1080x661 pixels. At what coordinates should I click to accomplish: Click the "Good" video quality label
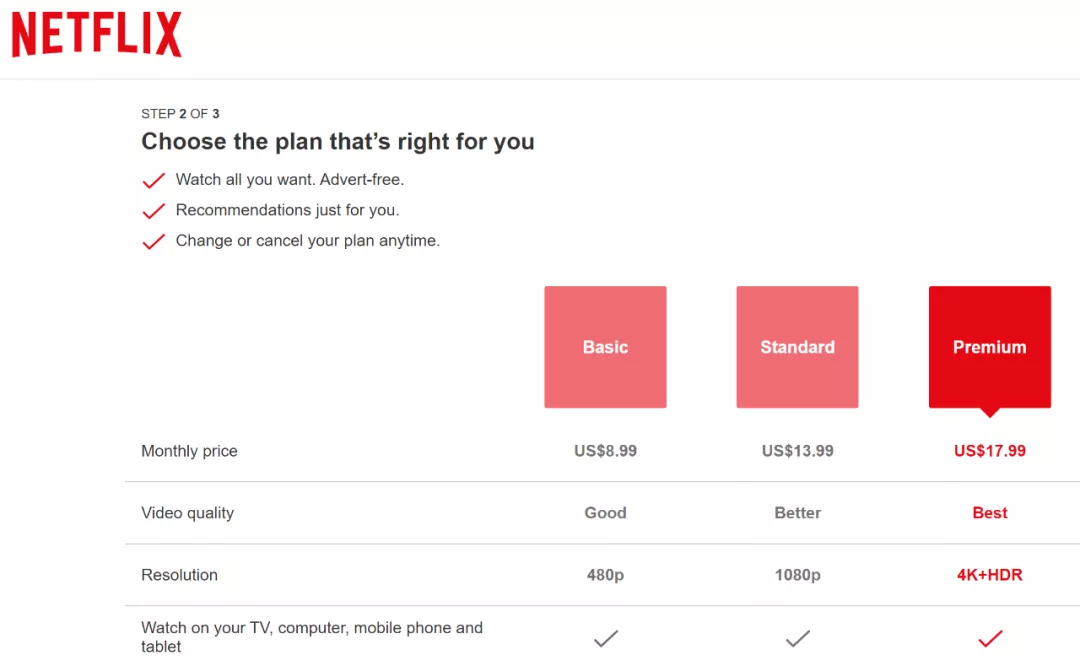point(605,513)
